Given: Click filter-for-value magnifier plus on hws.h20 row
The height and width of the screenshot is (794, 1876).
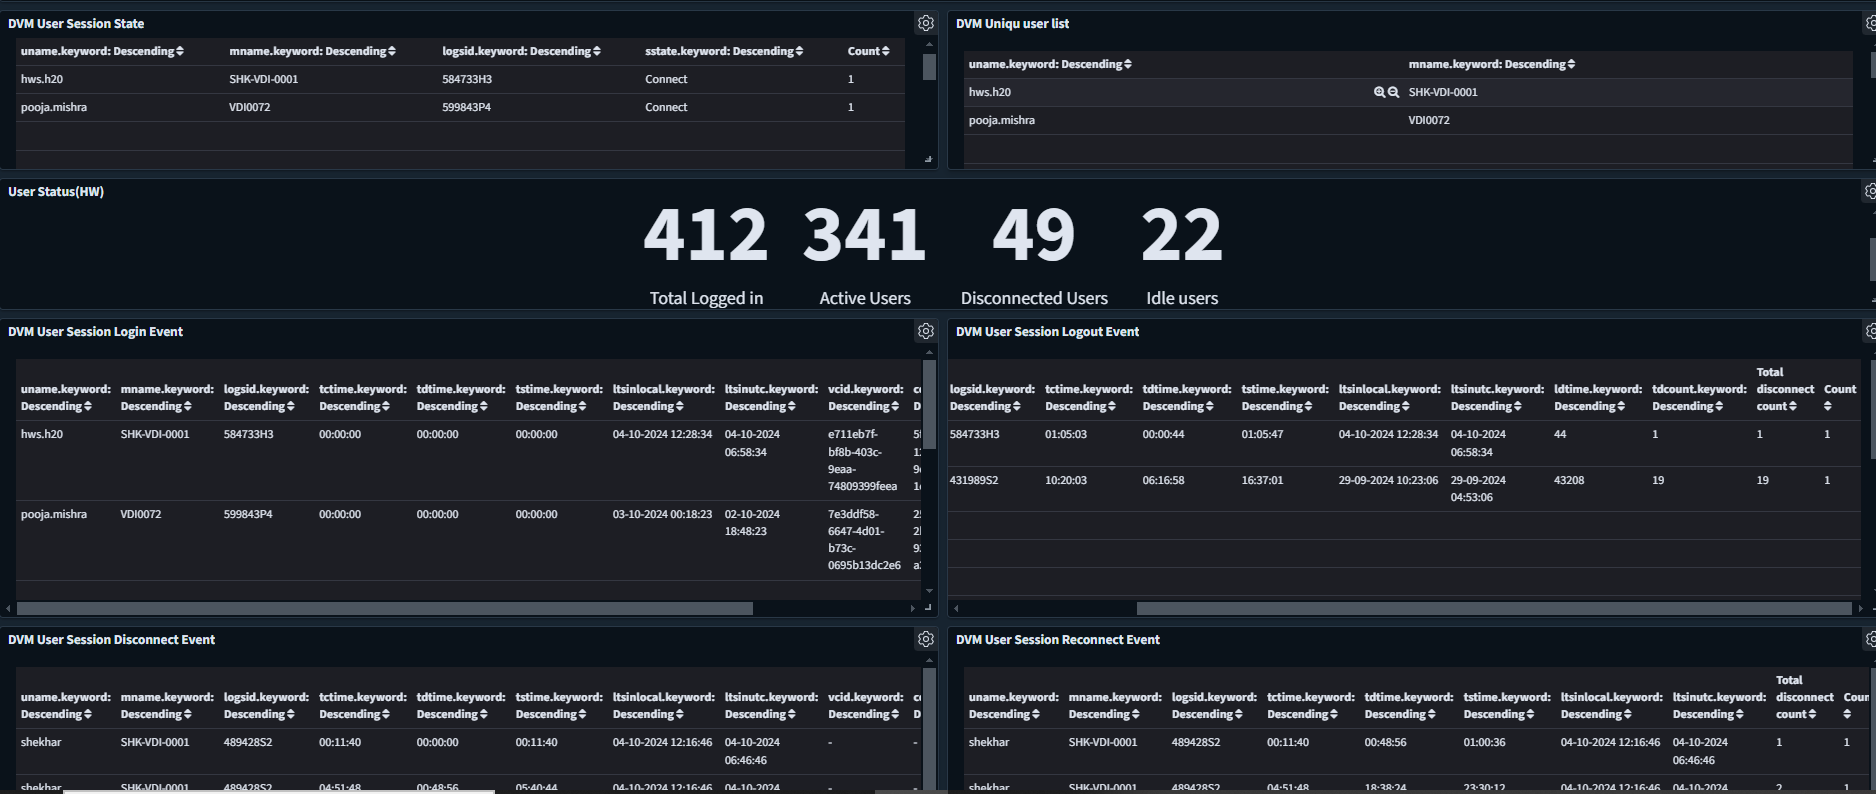Looking at the screenshot, I should coord(1379,92).
